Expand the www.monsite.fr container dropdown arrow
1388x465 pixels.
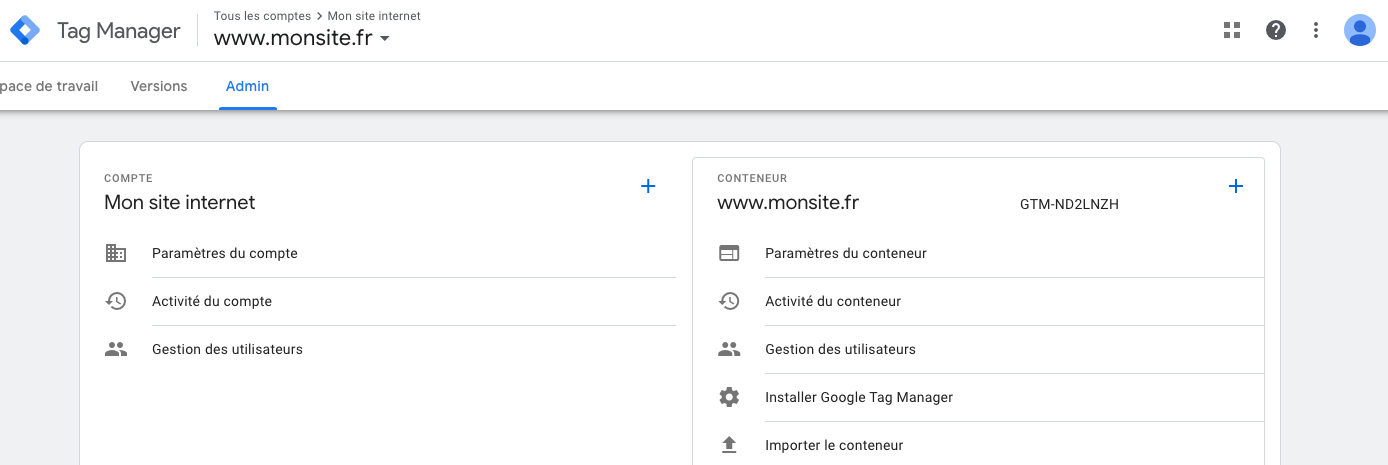tap(385, 40)
